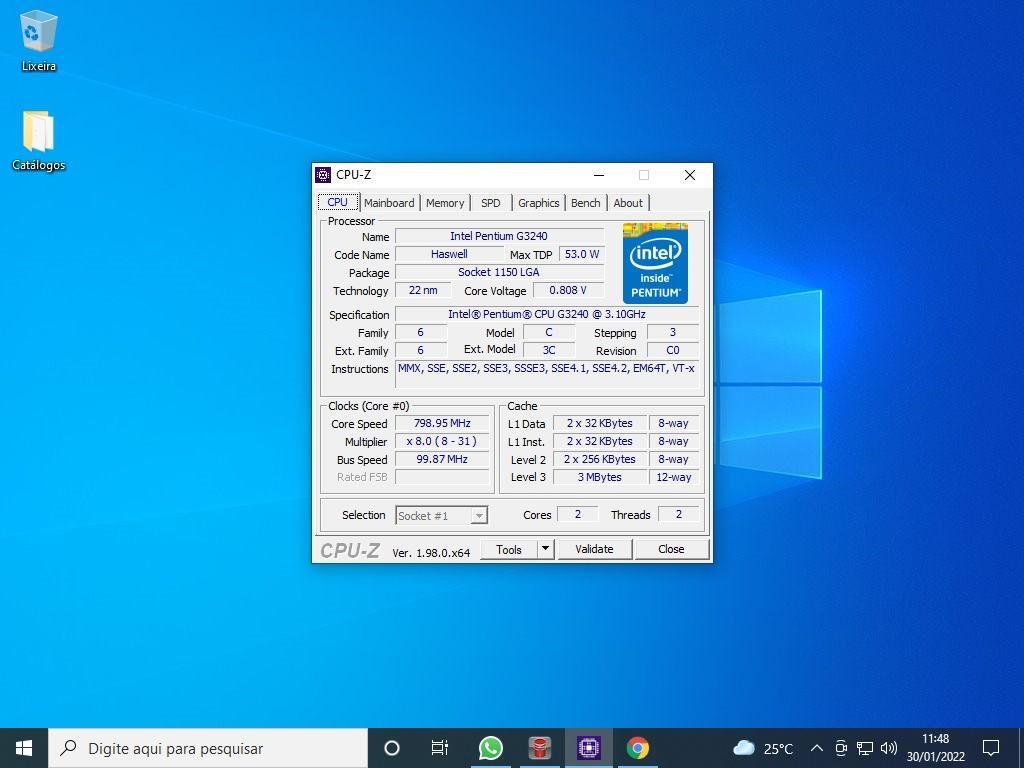The image size is (1024, 768).
Task: Click the Cortana circle icon on taskbar
Action: click(392, 748)
